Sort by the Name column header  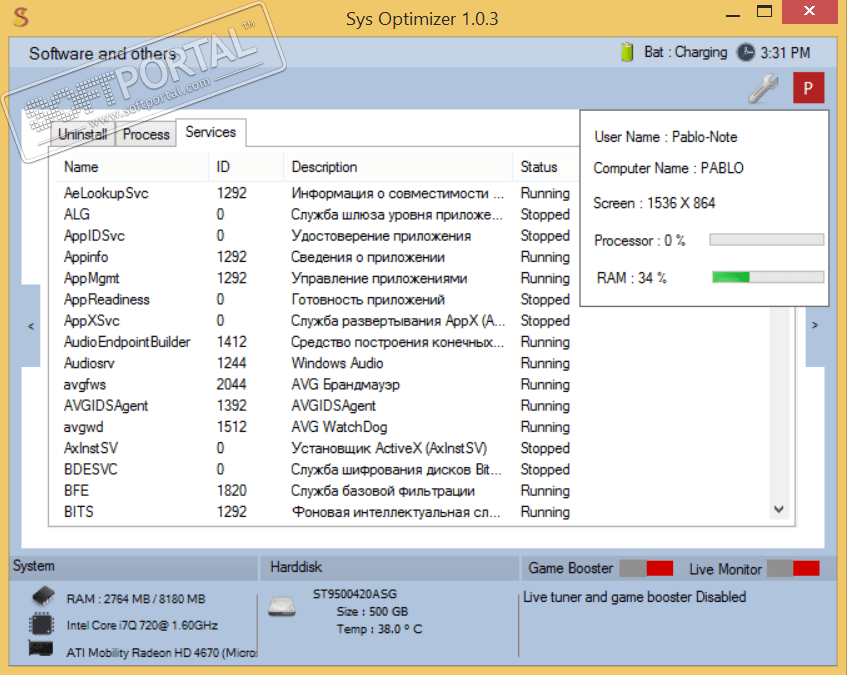(132, 167)
